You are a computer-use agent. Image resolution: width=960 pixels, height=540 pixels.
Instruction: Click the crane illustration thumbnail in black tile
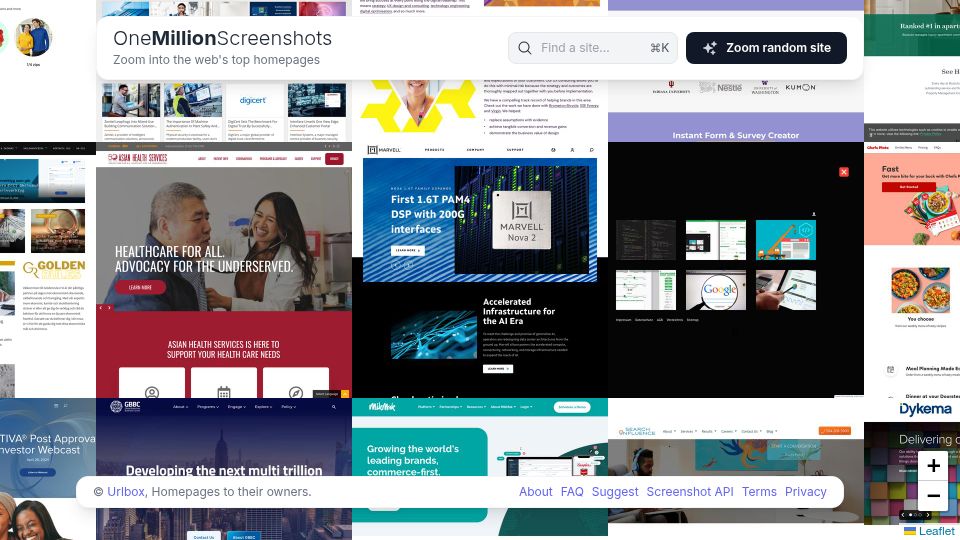786,240
